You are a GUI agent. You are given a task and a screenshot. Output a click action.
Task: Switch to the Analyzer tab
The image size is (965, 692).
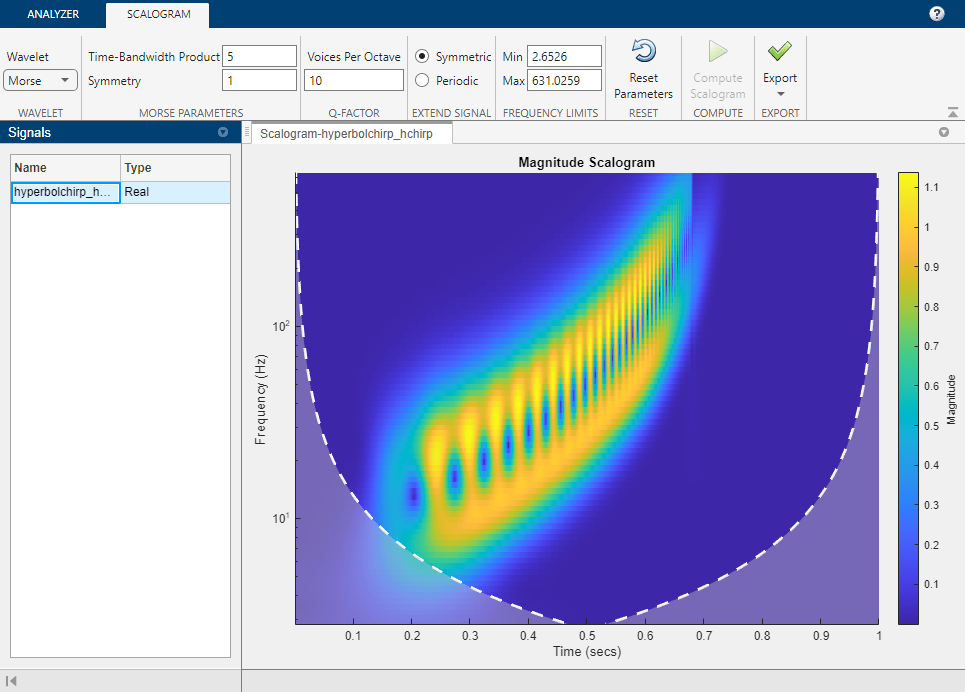53,15
